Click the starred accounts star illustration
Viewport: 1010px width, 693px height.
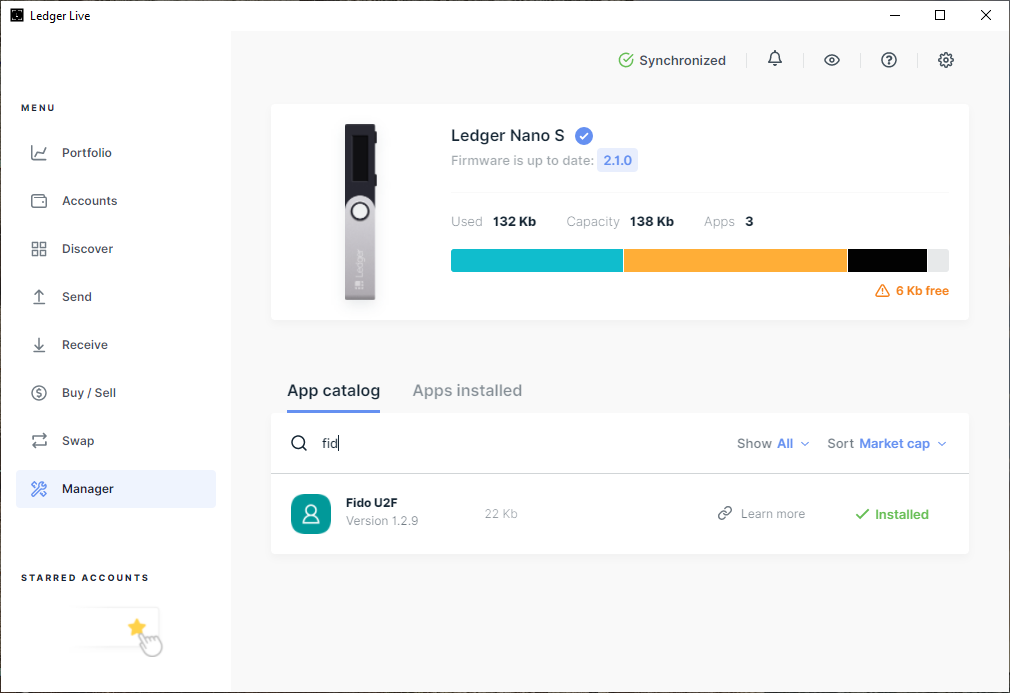[x=137, y=627]
